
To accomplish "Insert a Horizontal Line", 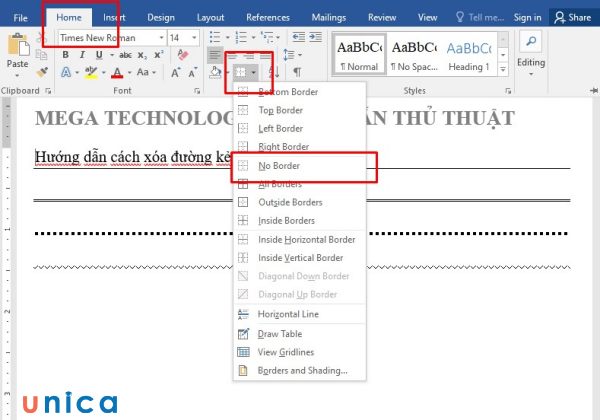I will (300, 314).
